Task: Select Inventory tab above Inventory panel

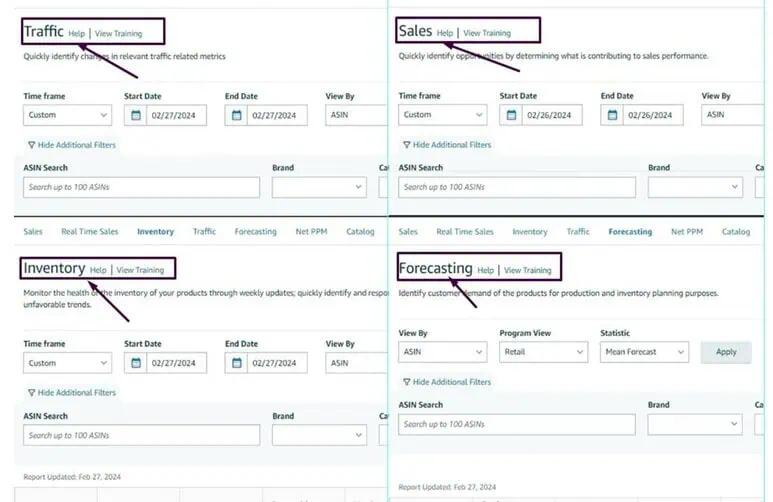Action: click(x=155, y=232)
